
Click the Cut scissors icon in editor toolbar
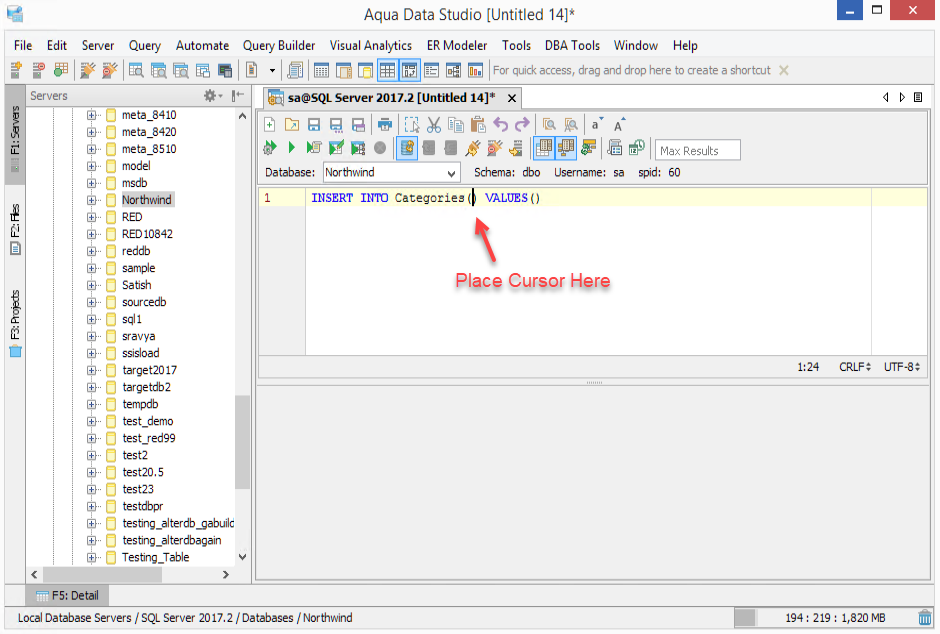434,125
